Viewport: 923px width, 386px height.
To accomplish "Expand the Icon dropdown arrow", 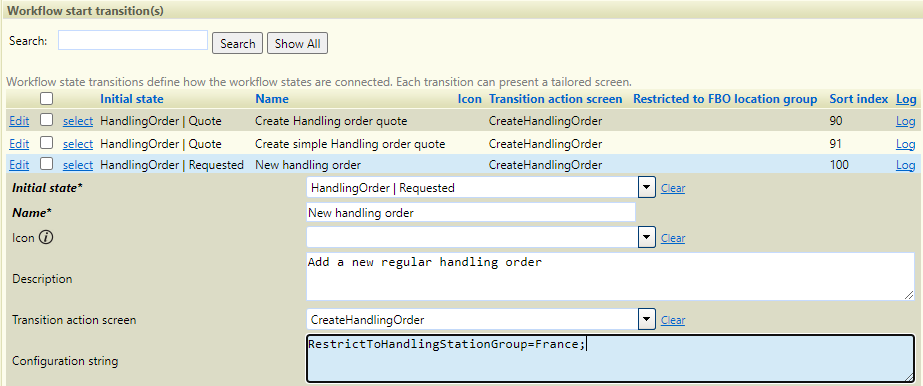I will click(647, 238).
